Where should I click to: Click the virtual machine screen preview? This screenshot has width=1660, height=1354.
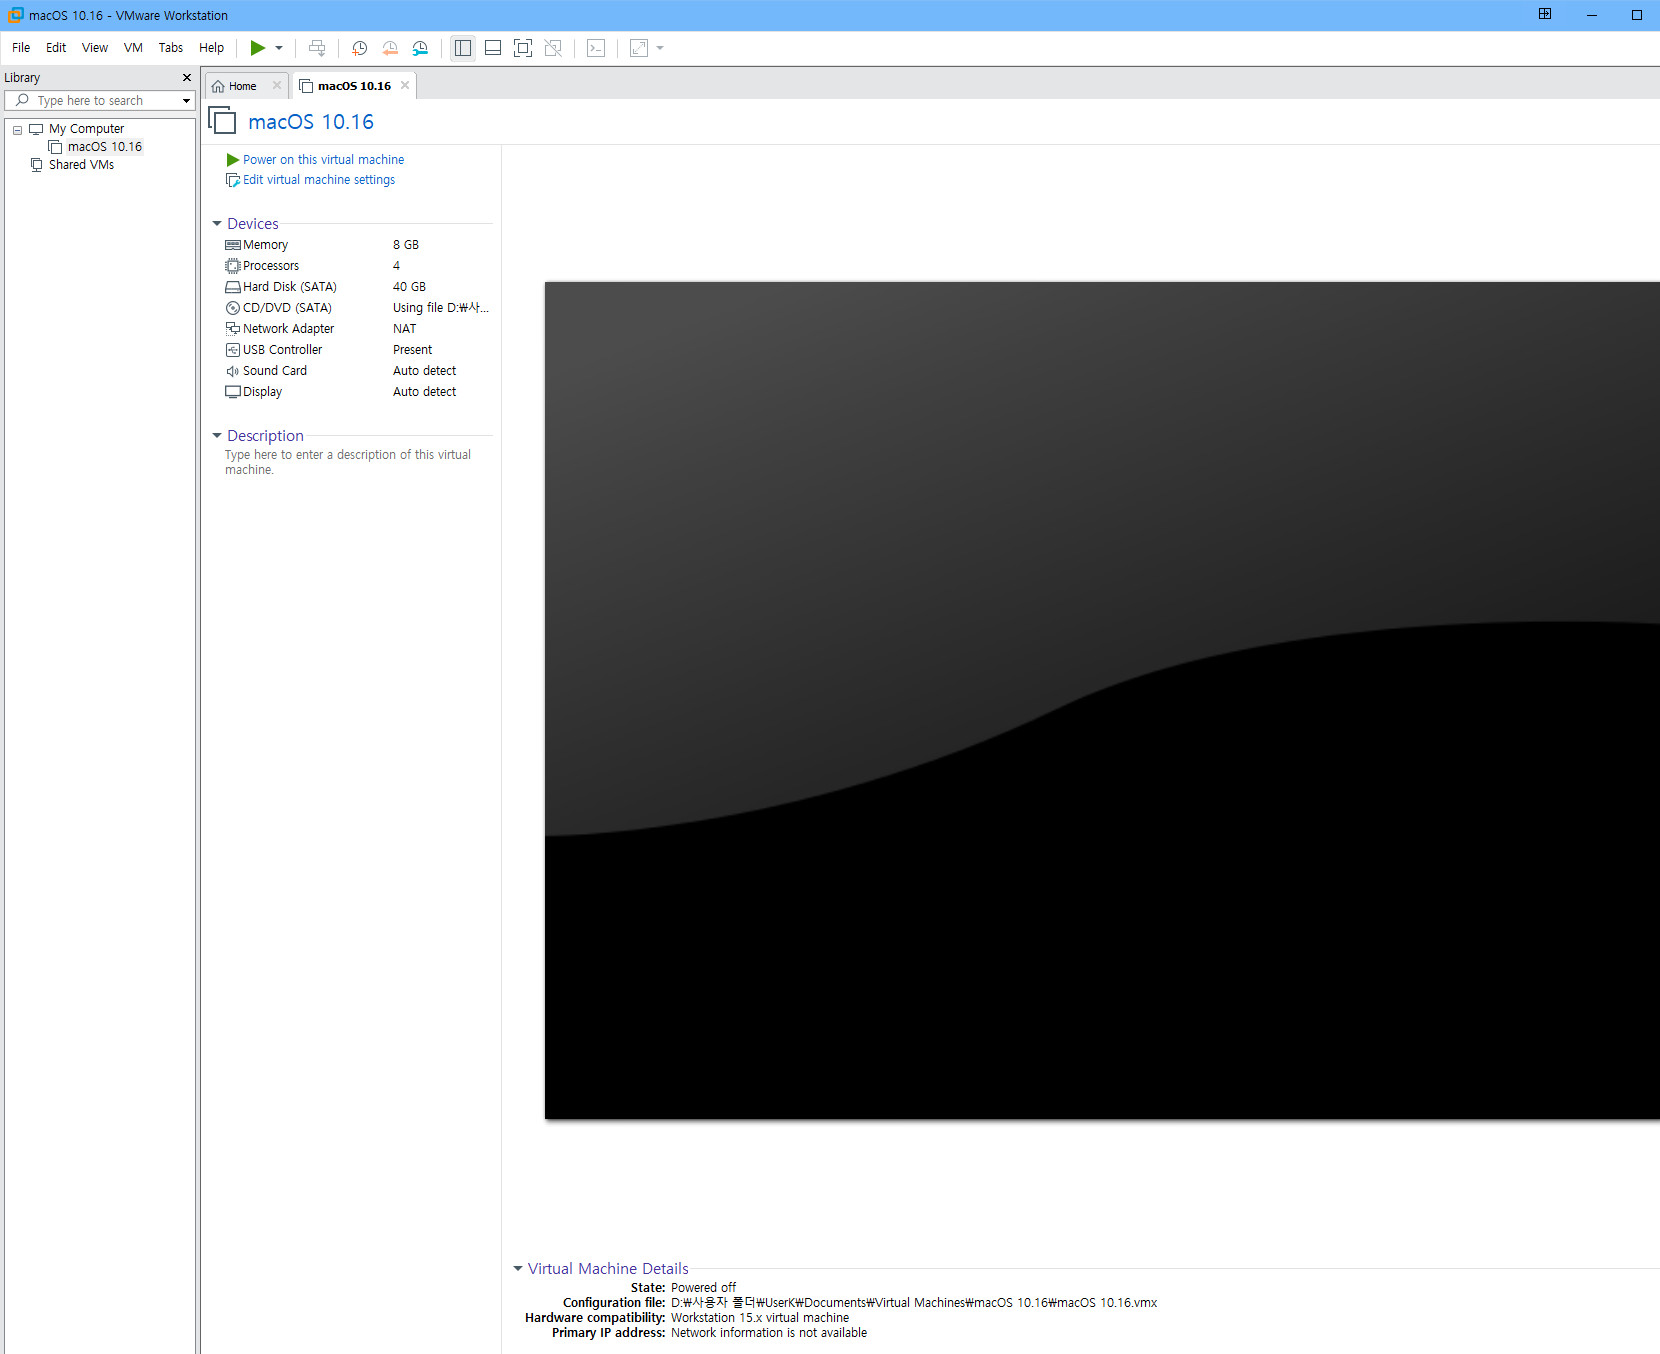[x=1102, y=700]
